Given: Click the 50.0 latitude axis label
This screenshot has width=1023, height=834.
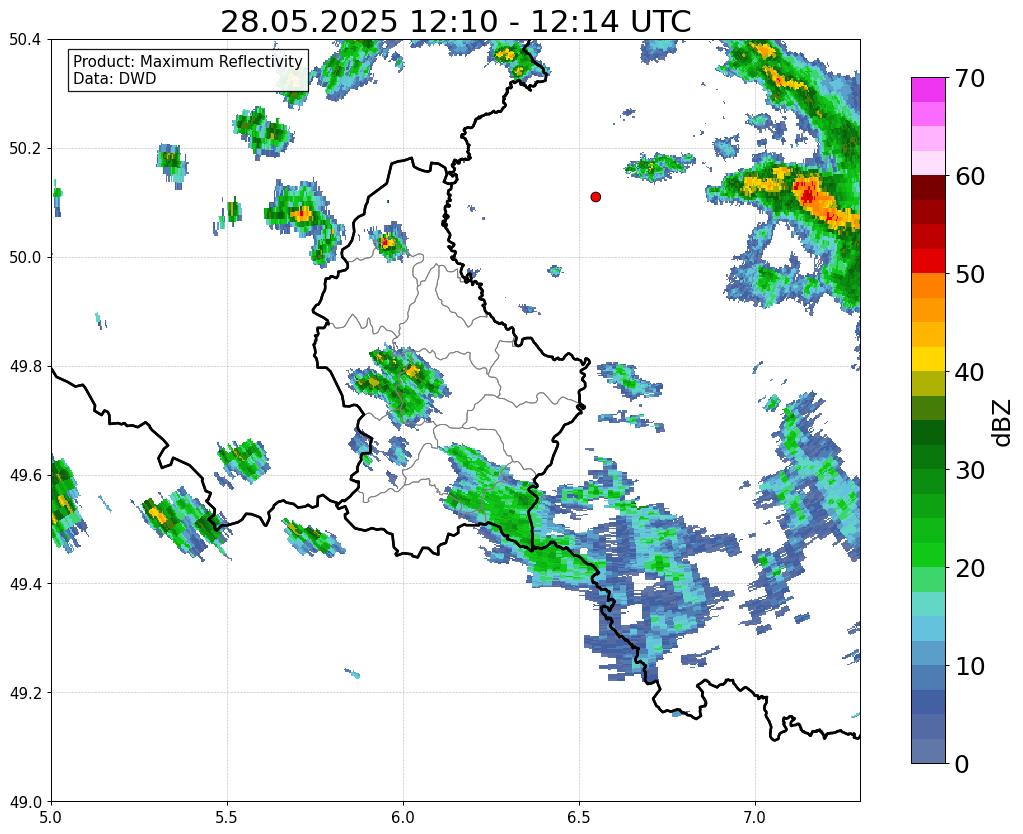Looking at the screenshot, I should pos(25,258).
